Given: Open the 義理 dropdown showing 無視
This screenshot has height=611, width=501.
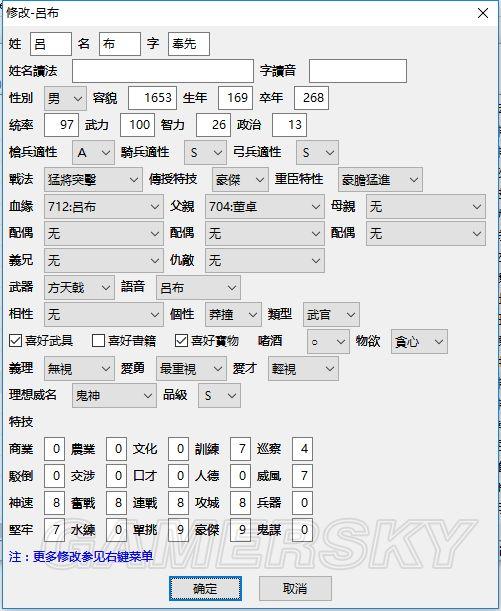Looking at the screenshot, I should click(79, 369).
